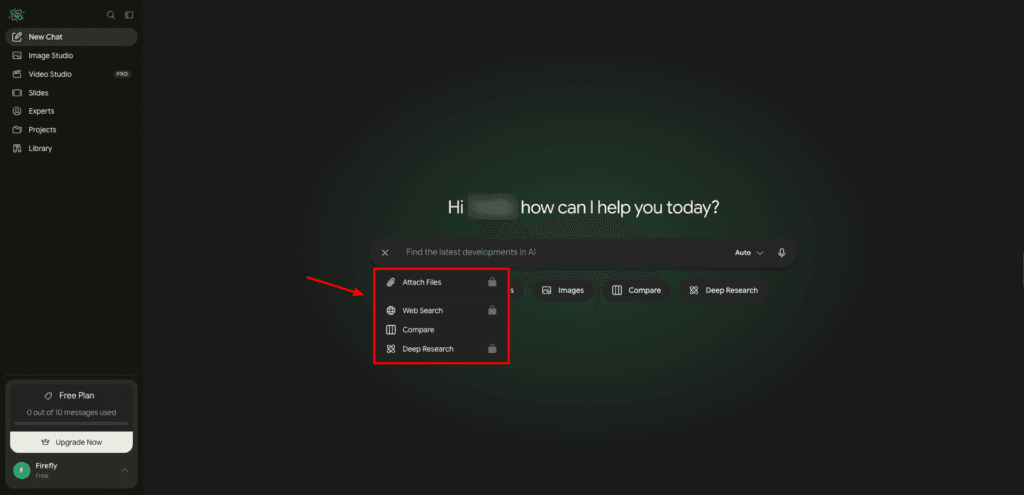1024x495 pixels.
Task: Click "0 out of 10 messages used" text
Action: (71, 413)
